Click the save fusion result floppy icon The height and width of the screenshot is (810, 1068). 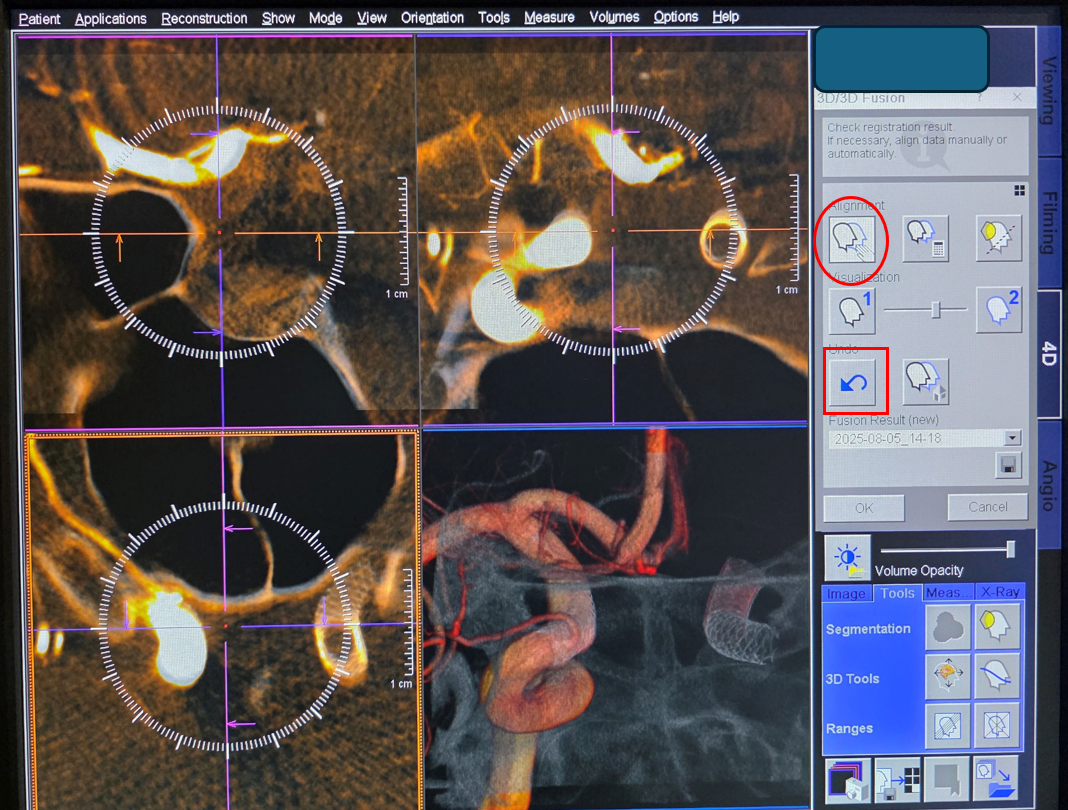pyautogui.click(x=1007, y=465)
